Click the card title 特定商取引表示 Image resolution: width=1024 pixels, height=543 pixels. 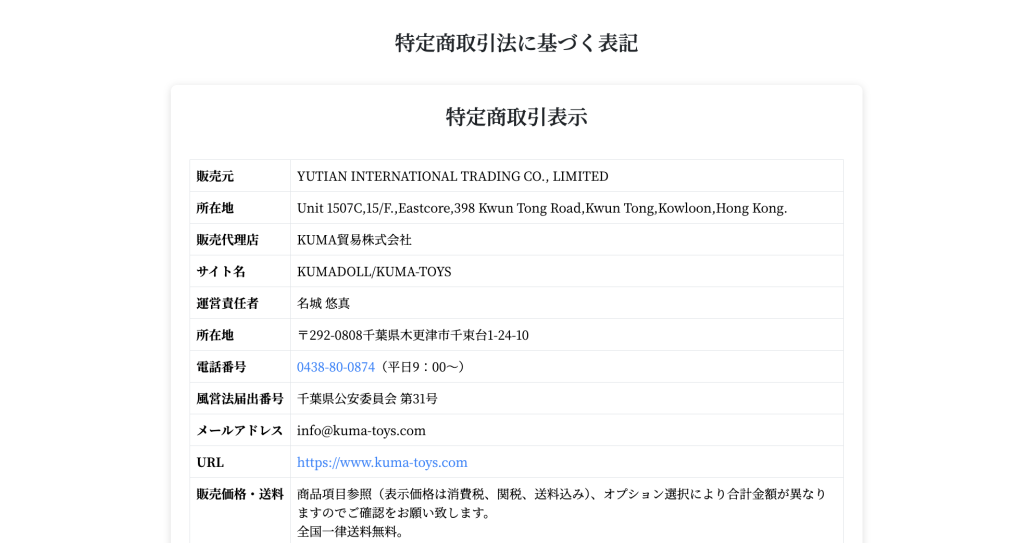(516, 117)
